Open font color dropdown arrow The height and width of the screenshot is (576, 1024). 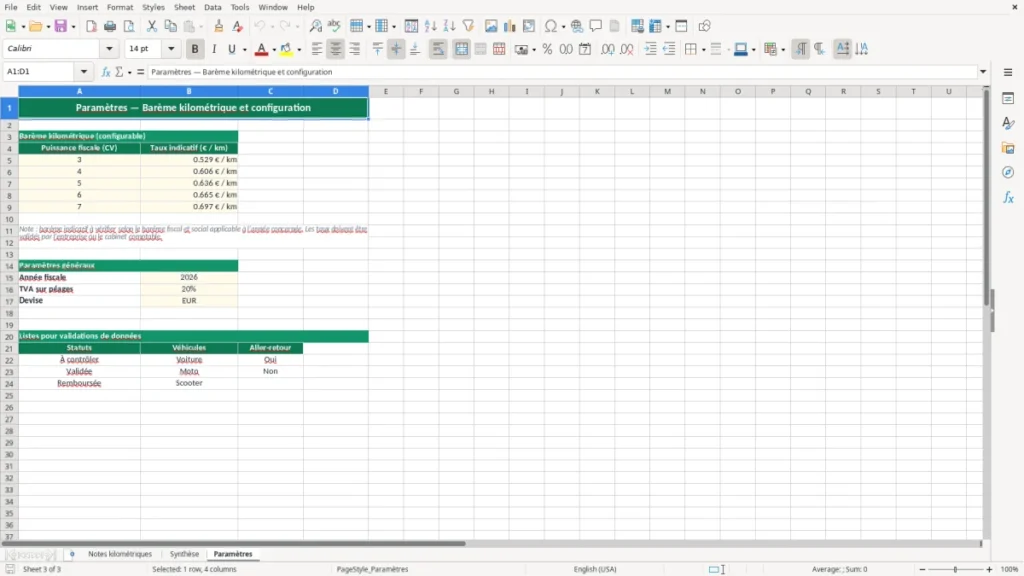[274, 50]
